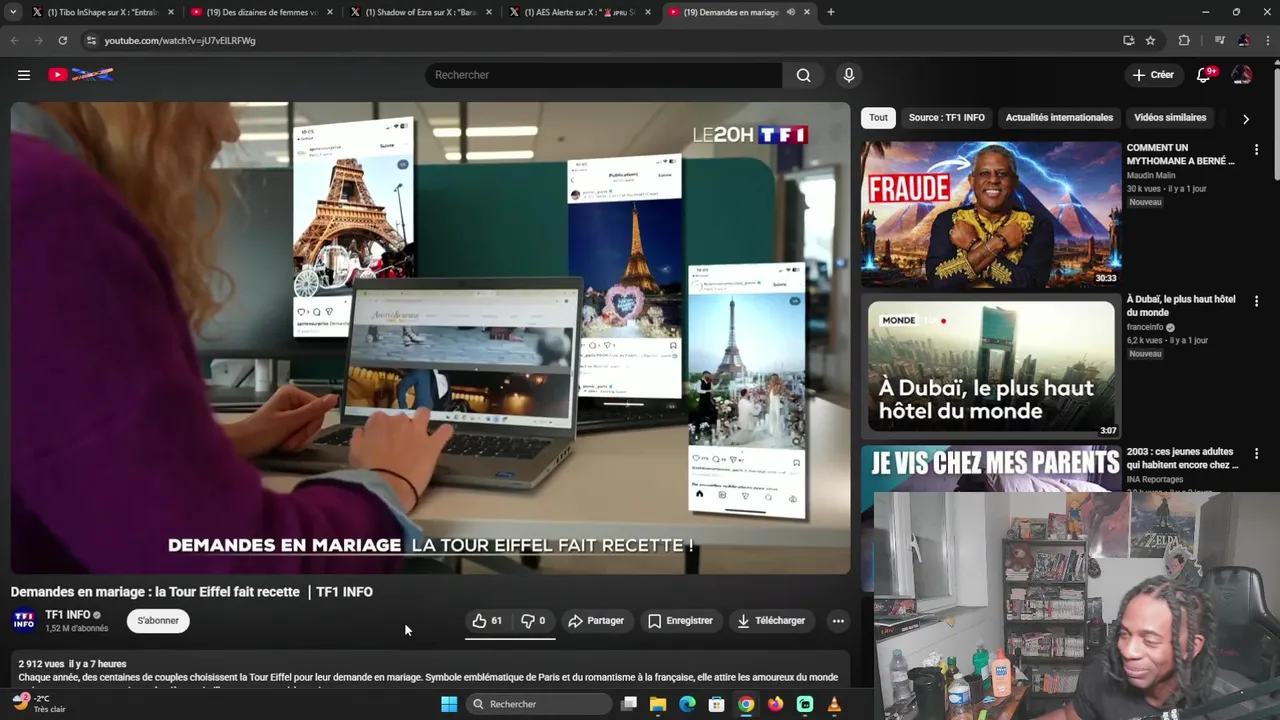Mute the tab using its speaker icon
1280x720 pixels.
pos(790,12)
